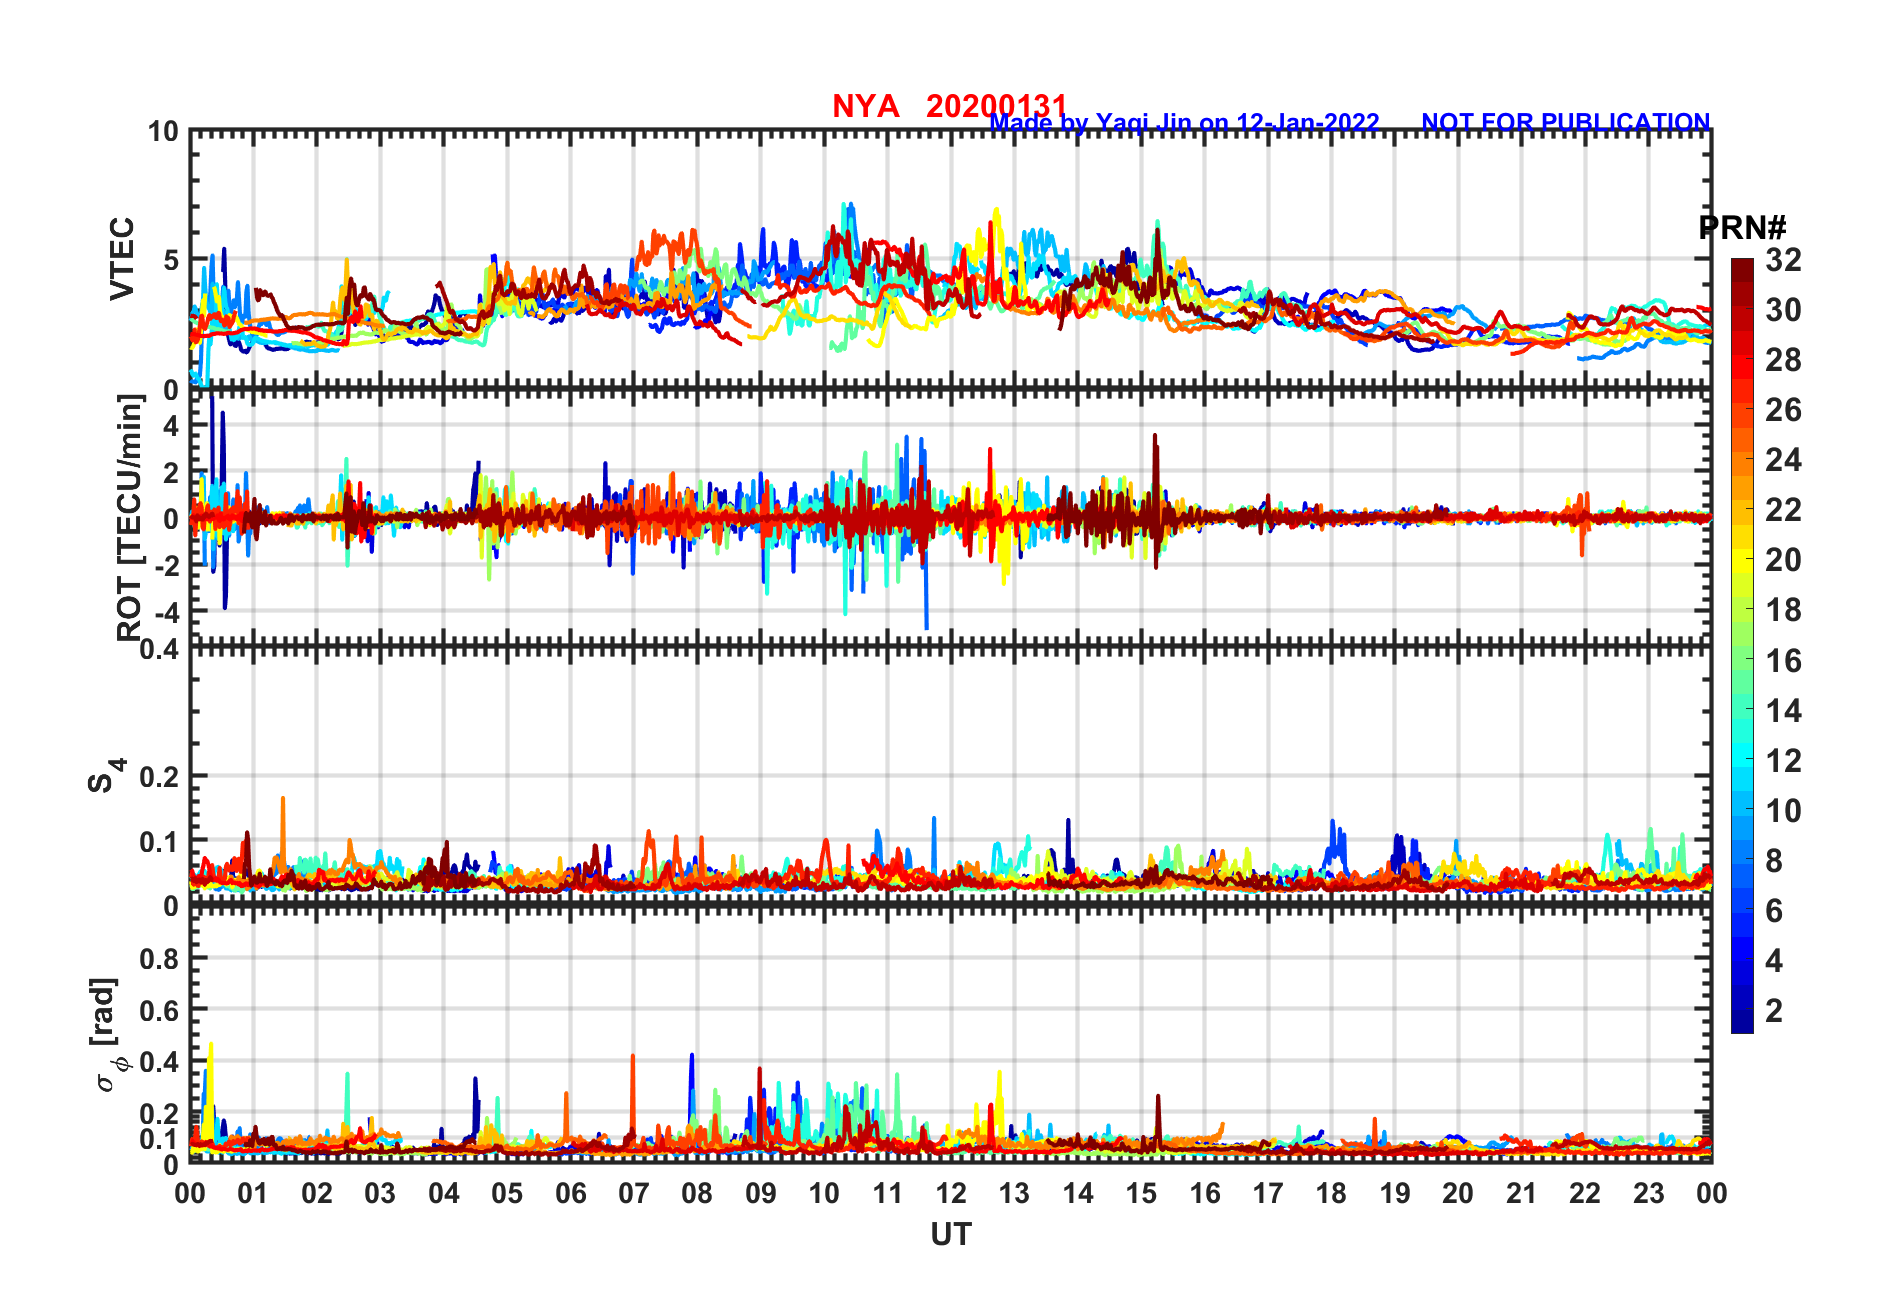Select PRN colorbar tick label "20"
Screen dimensions: 1902x1292
pos(1783,560)
